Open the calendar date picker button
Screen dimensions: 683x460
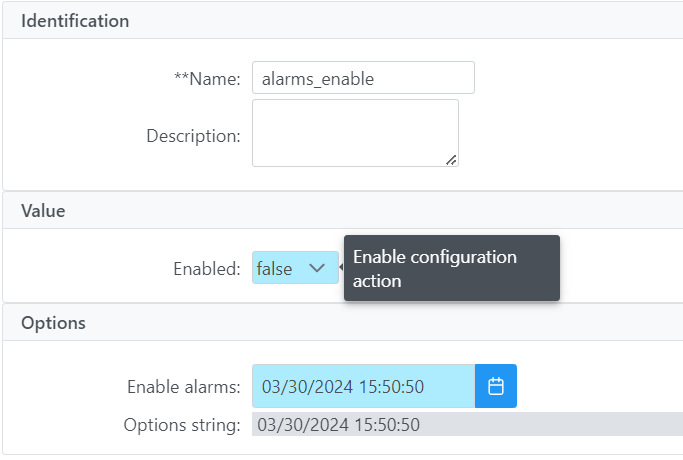[x=495, y=386]
